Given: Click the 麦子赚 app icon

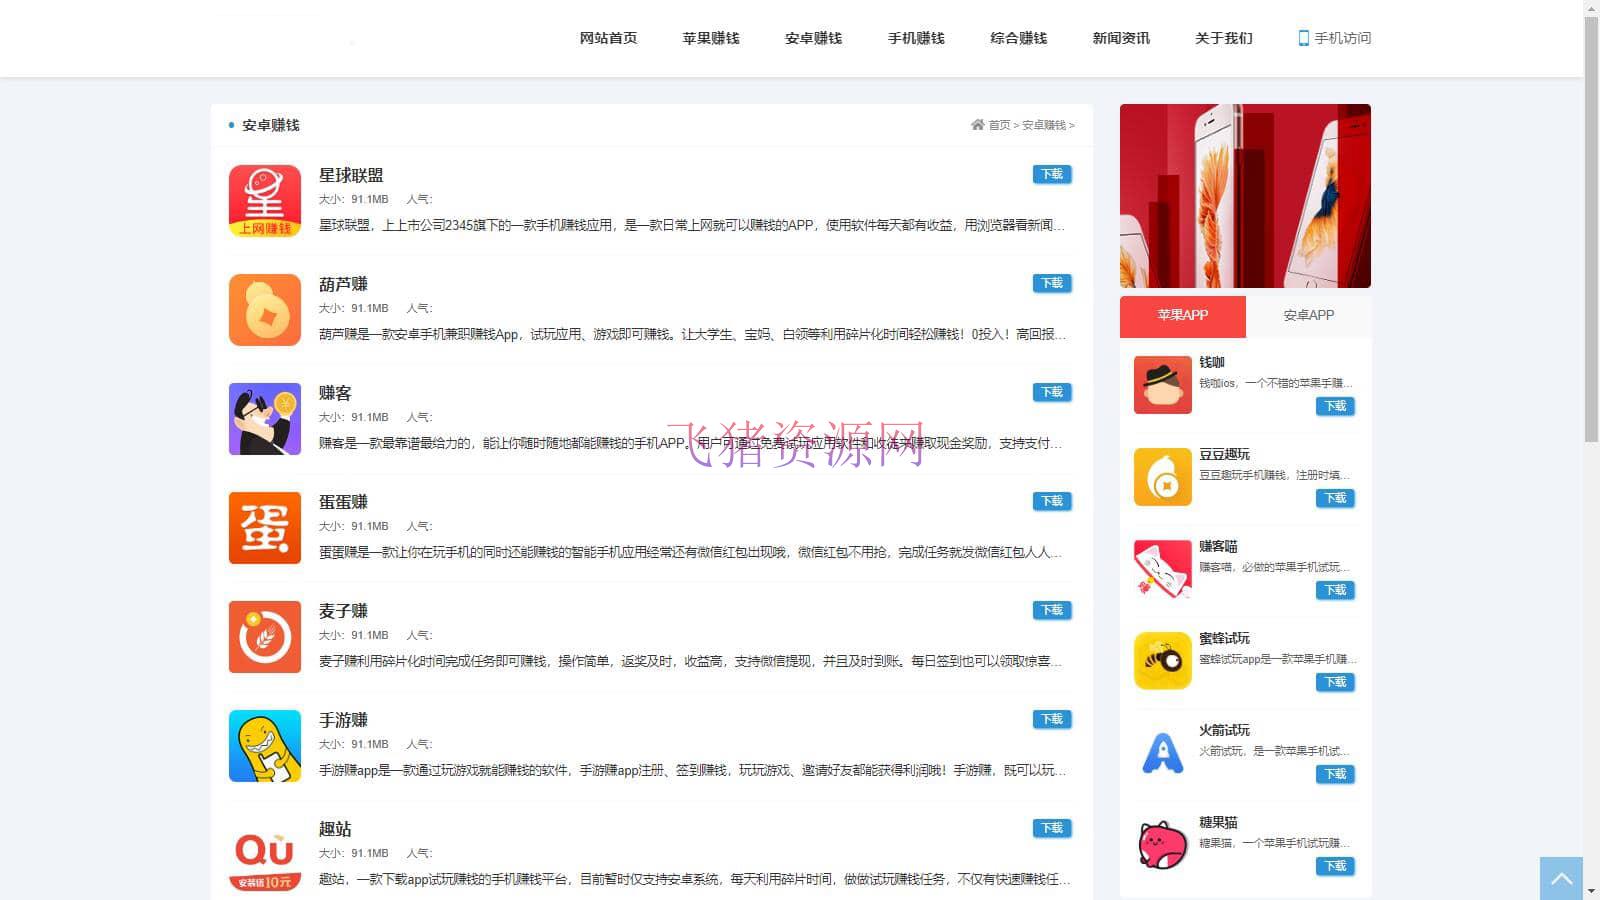Looking at the screenshot, I should click(x=264, y=637).
